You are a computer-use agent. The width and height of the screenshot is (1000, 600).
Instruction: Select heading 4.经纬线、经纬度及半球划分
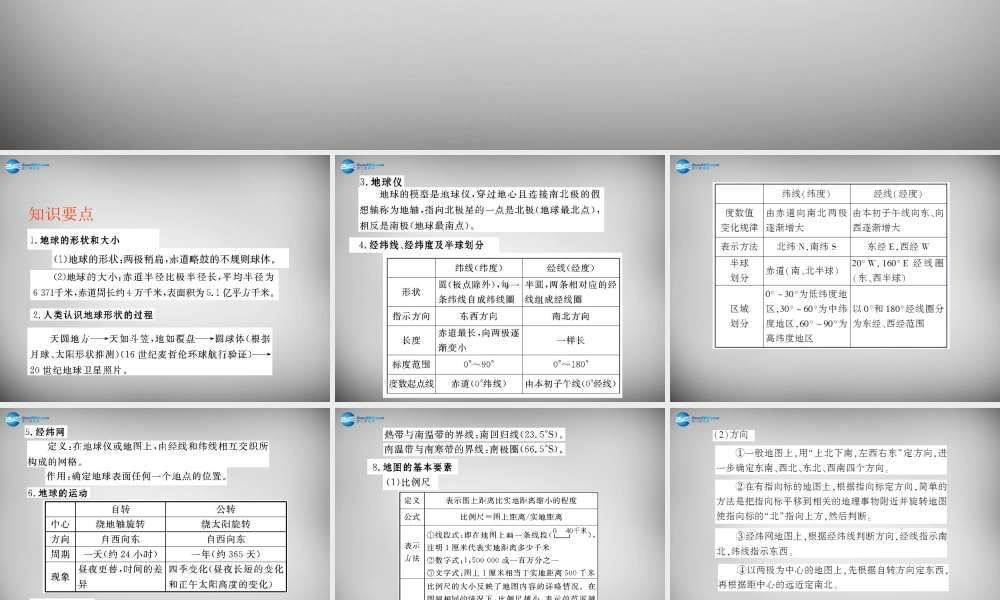coord(422,245)
